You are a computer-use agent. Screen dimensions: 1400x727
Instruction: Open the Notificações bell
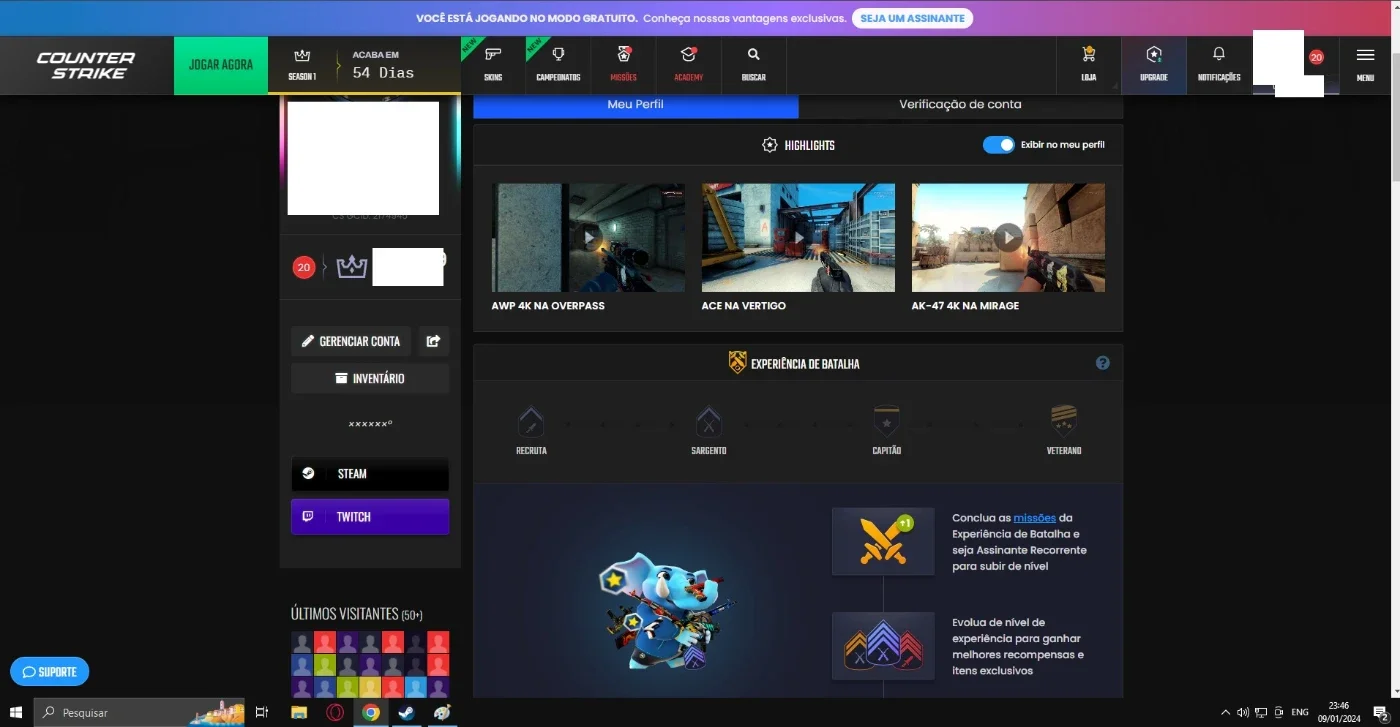(x=1218, y=64)
